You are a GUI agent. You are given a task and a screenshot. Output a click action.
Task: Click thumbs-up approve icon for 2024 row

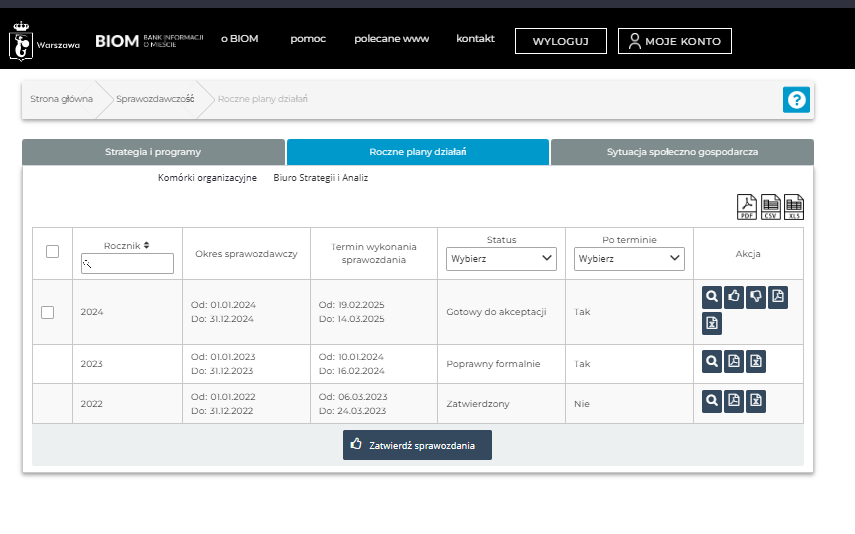tap(734, 297)
